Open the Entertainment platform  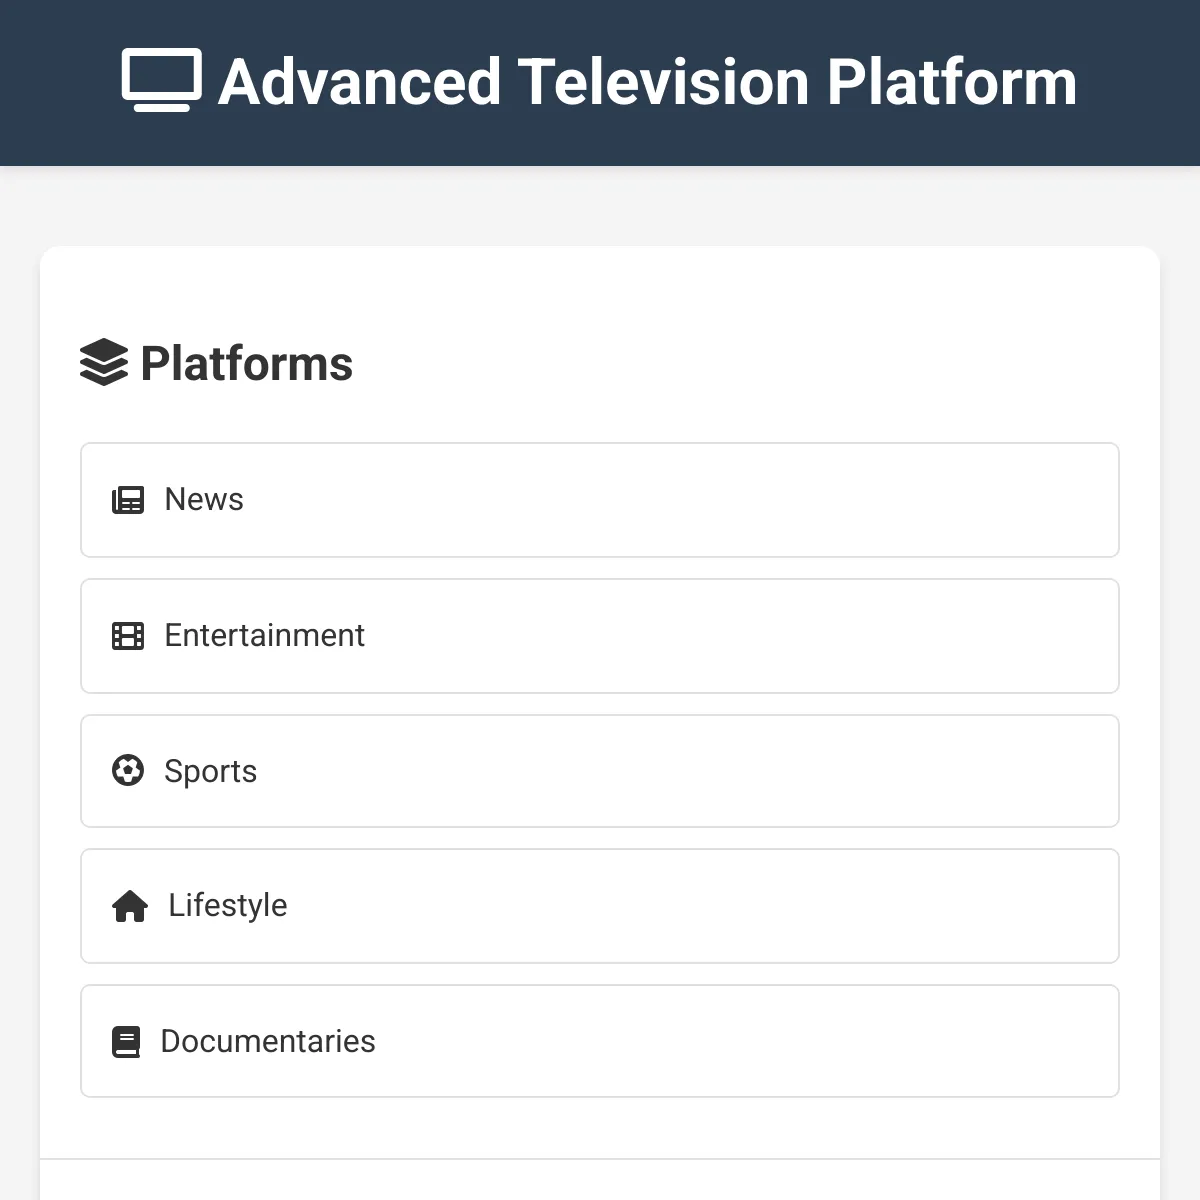(600, 636)
